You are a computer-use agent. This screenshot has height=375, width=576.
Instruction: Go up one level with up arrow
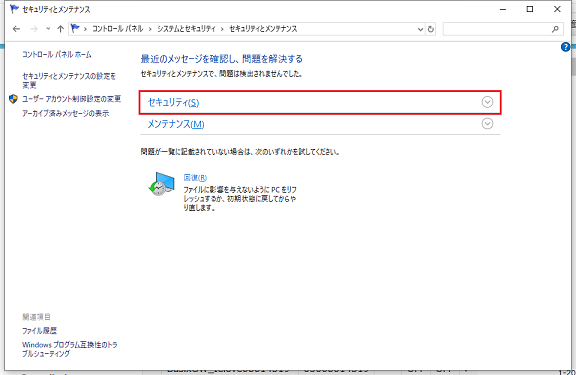point(61,29)
